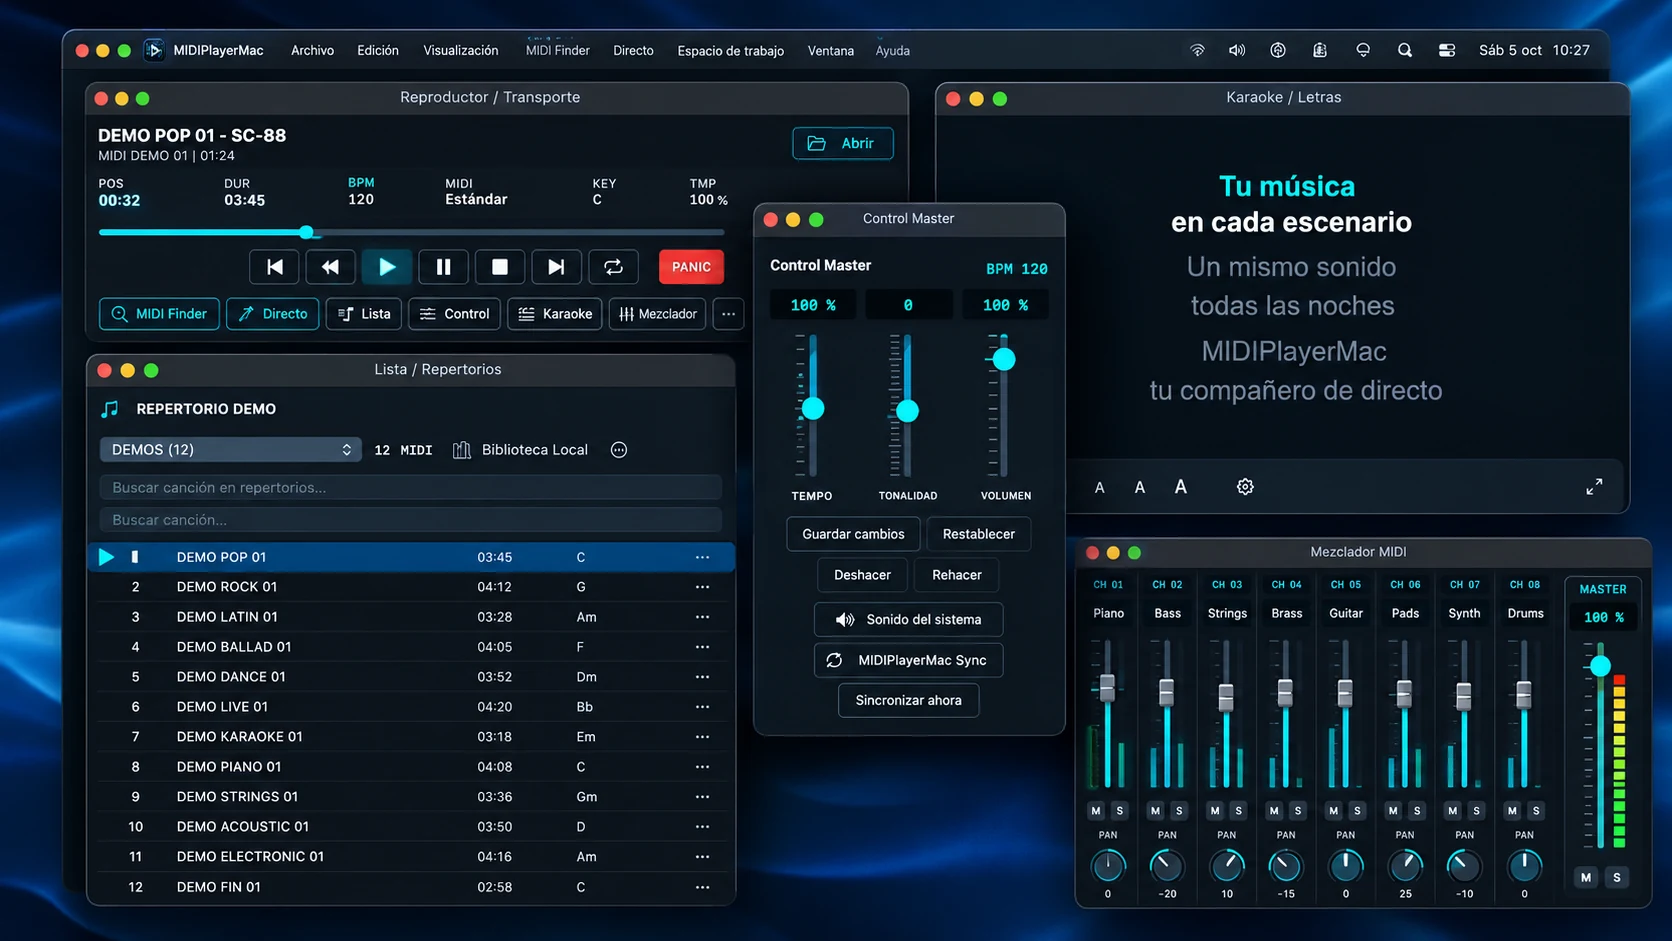Solo the Bass channel CH 02
The image size is (1672, 941).
click(x=1179, y=811)
